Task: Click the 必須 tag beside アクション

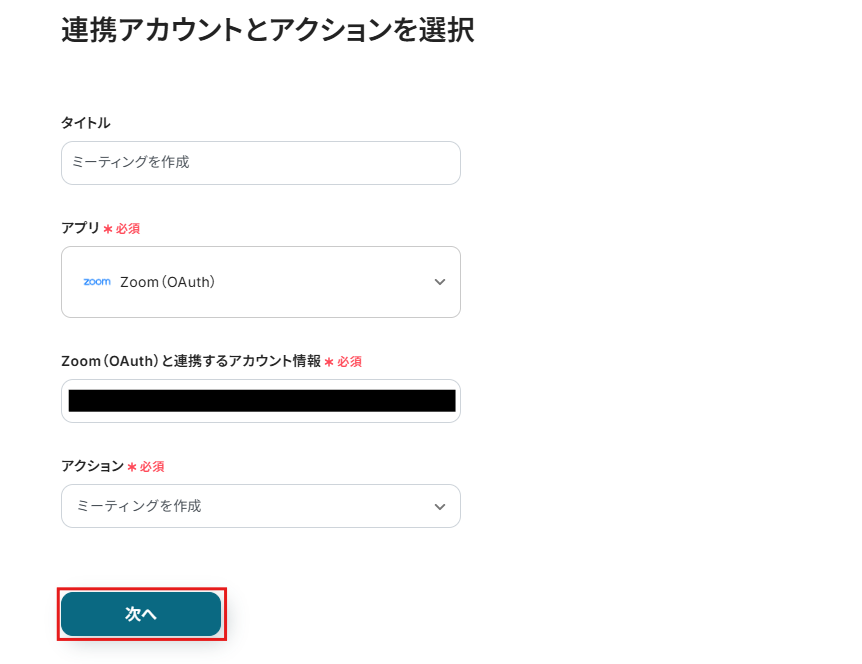Action: pos(152,467)
